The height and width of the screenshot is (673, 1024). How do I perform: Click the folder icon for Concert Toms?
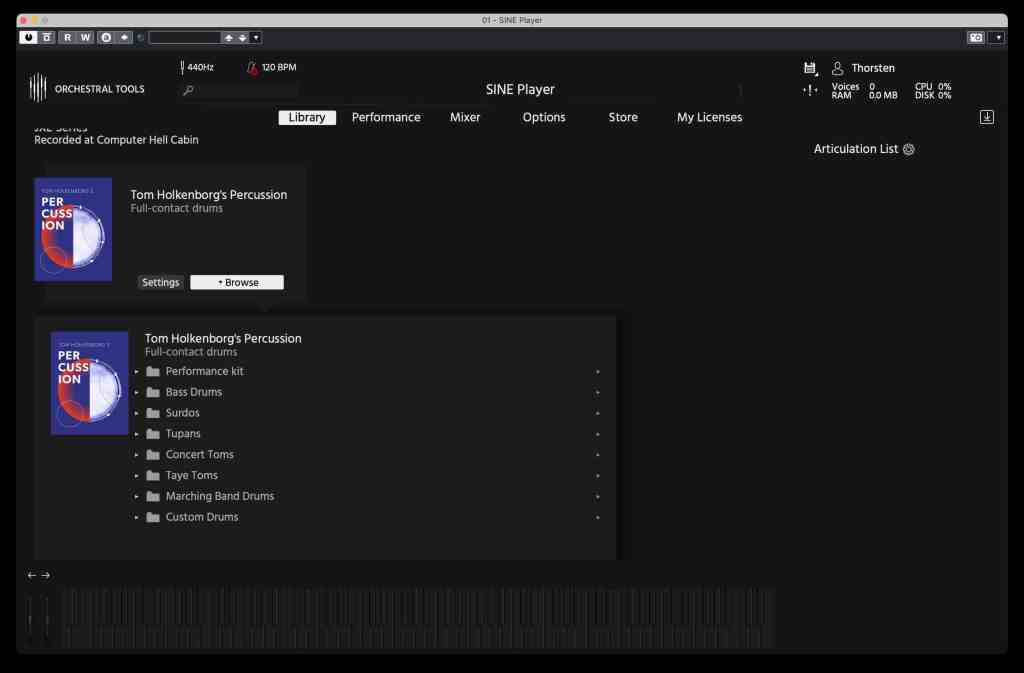click(x=153, y=455)
